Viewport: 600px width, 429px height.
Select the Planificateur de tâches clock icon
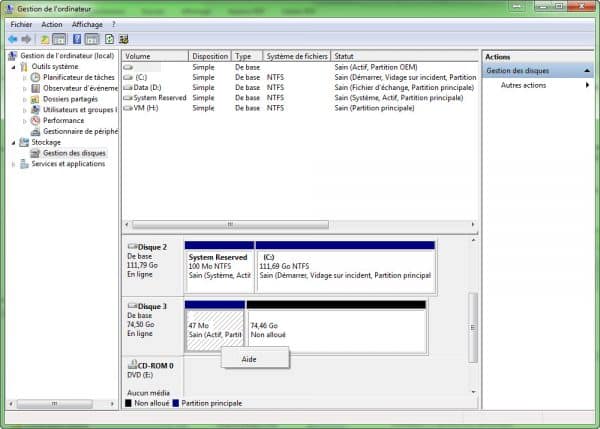36,77
